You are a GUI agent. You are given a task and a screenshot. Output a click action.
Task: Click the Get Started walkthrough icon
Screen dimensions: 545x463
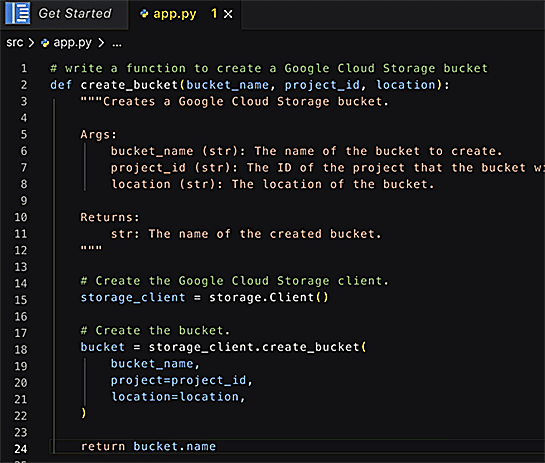[17, 13]
